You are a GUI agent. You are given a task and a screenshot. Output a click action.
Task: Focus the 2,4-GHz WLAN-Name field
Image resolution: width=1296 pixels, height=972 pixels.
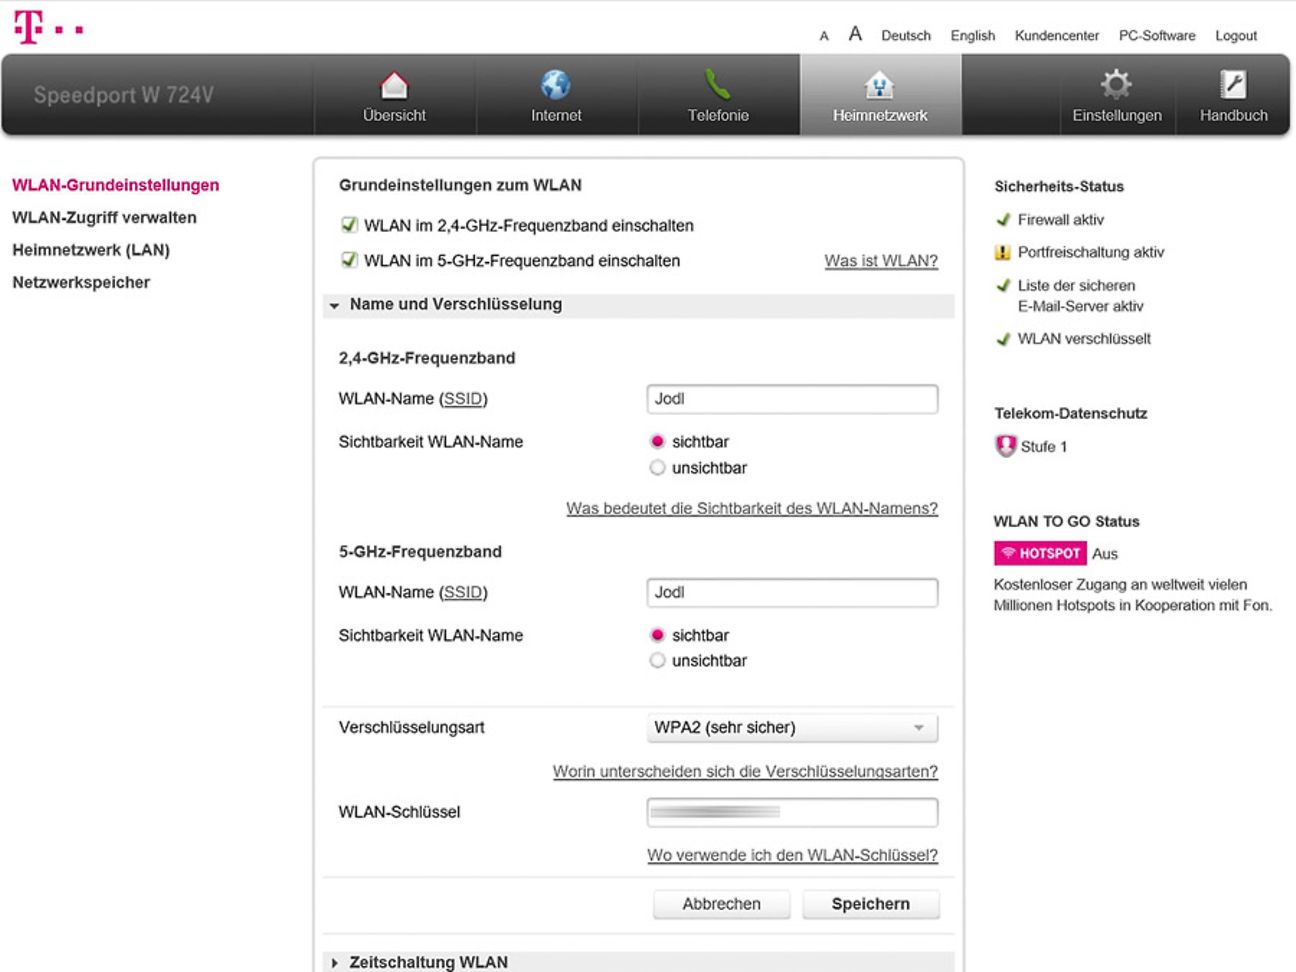pos(792,399)
